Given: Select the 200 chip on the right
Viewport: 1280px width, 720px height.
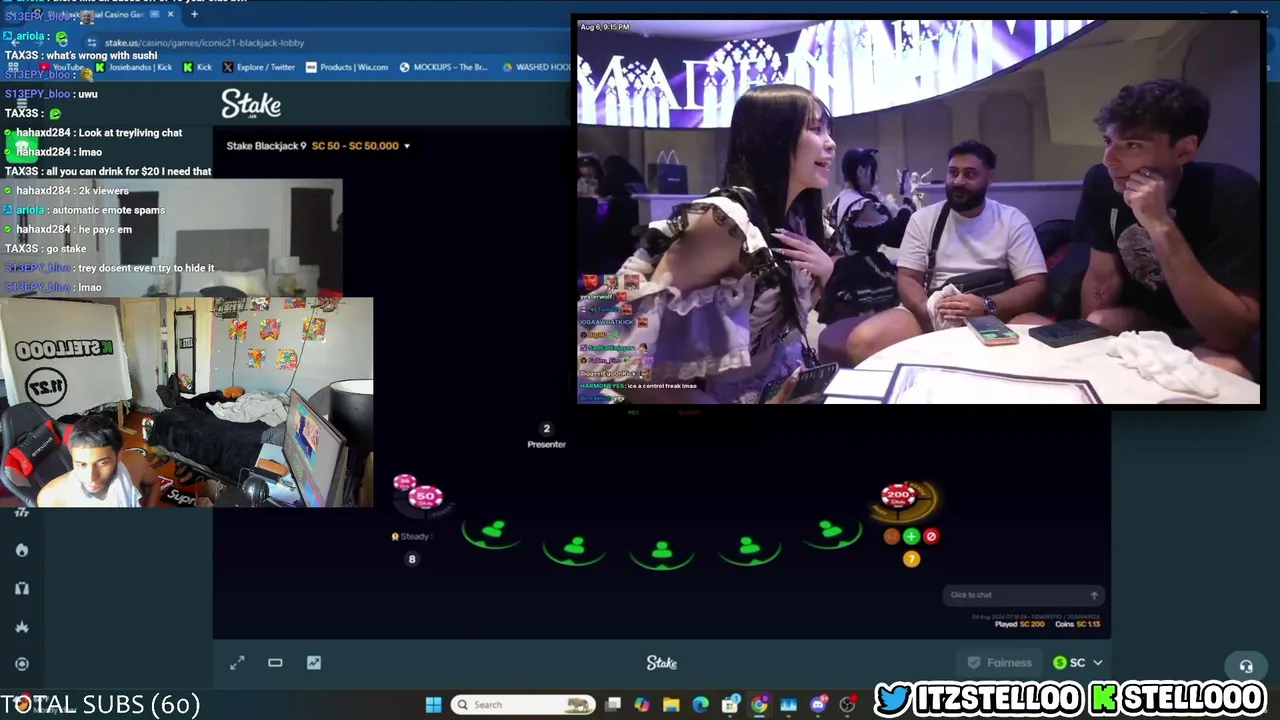Looking at the screenshot, I should 899,495.
